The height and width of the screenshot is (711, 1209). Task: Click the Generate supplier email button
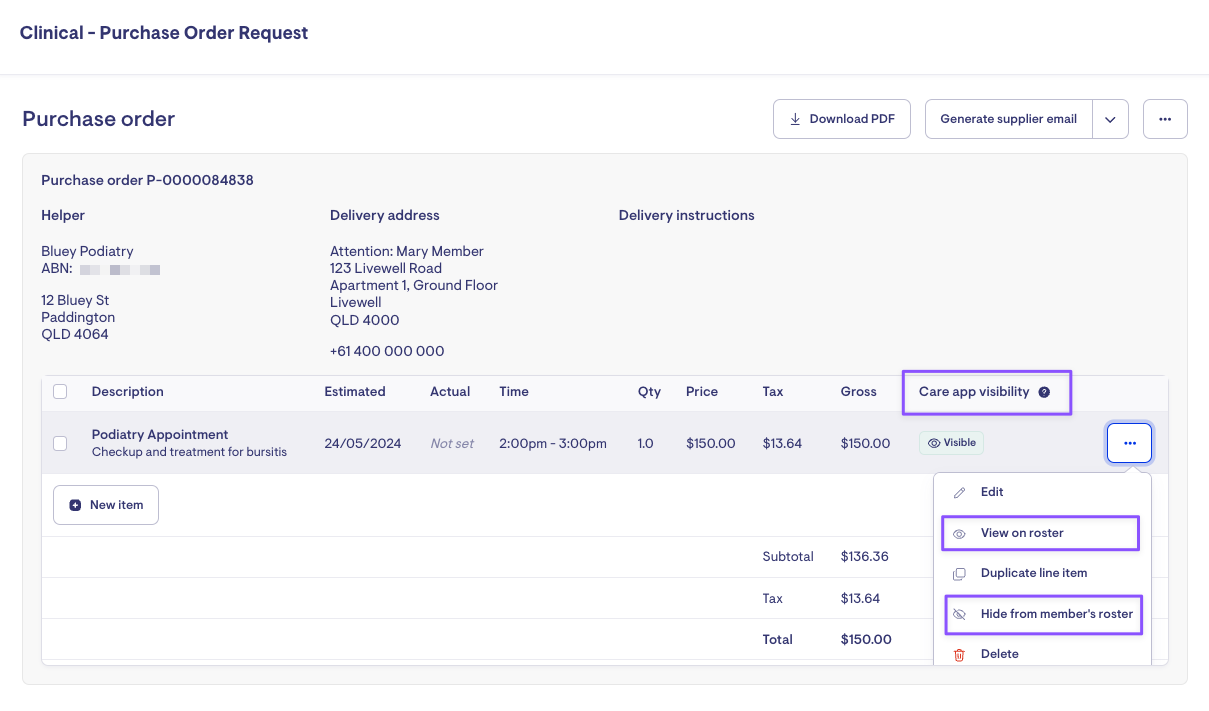[1008, 119]
